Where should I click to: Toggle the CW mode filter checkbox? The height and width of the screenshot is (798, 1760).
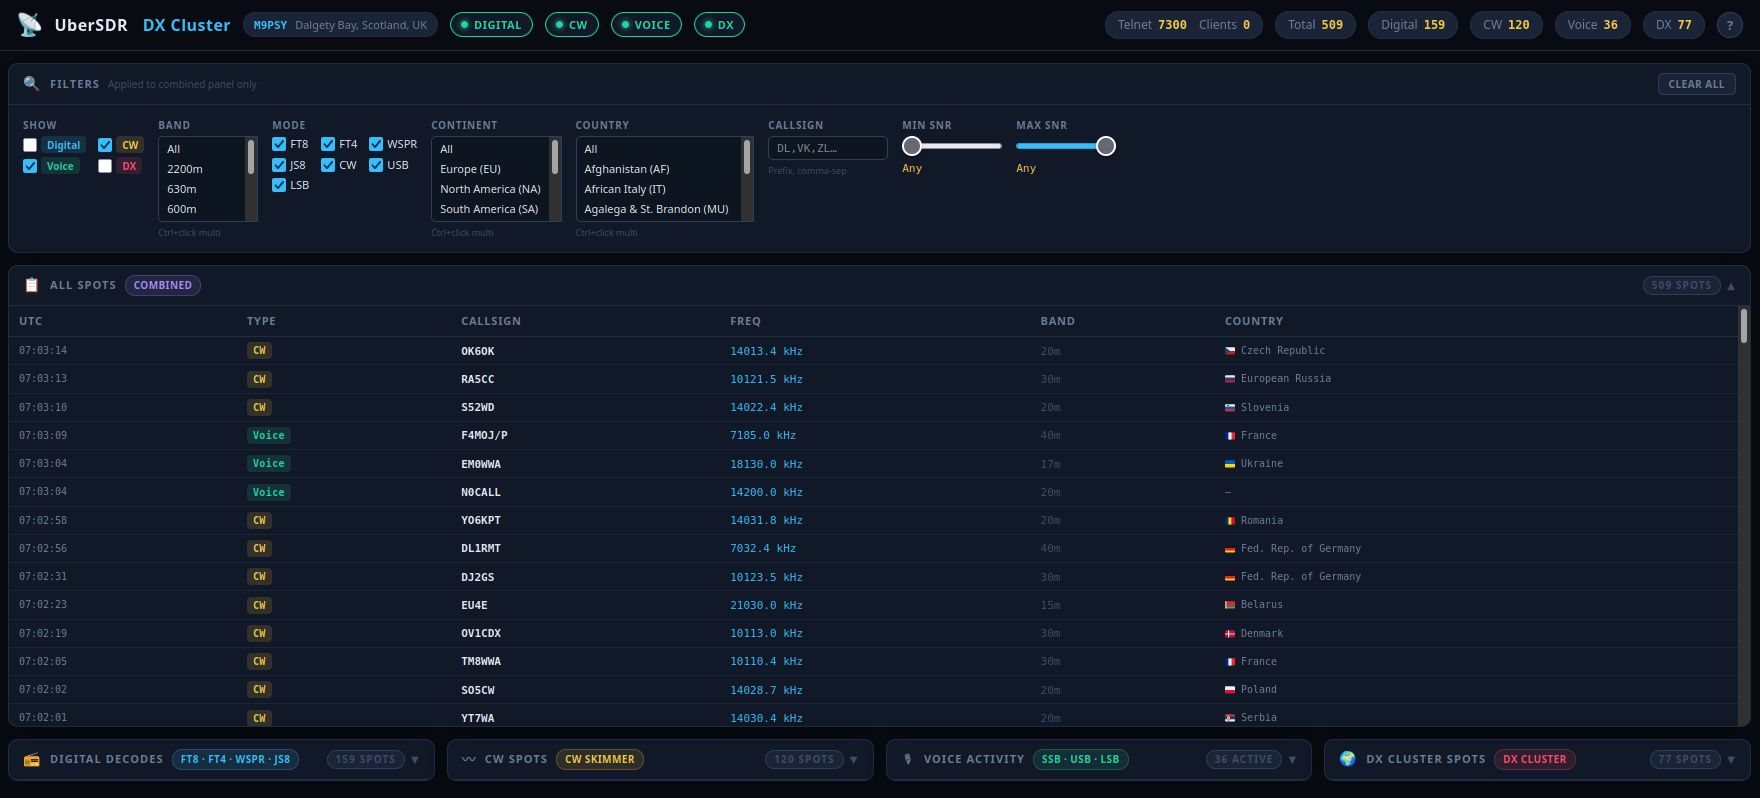(x=328, y=165)
